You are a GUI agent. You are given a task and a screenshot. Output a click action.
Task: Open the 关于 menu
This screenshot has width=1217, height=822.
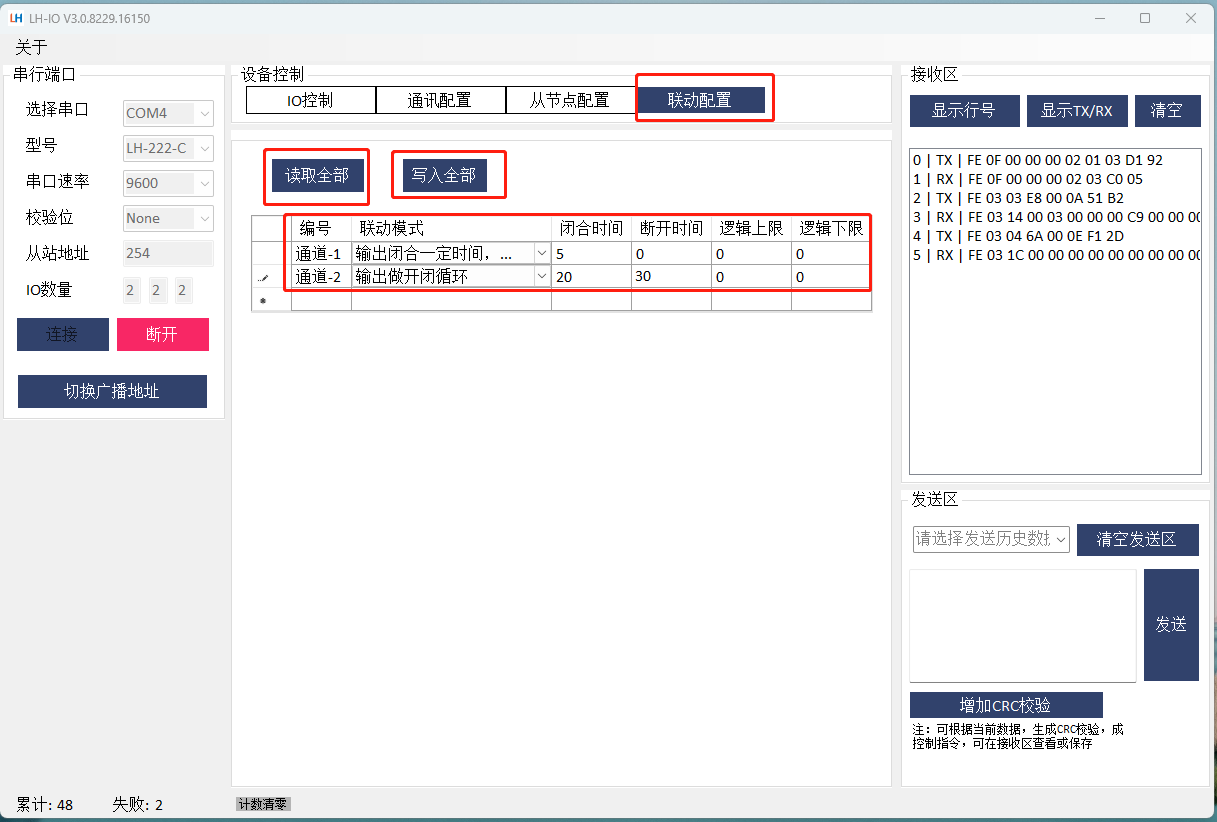[31, 47]
